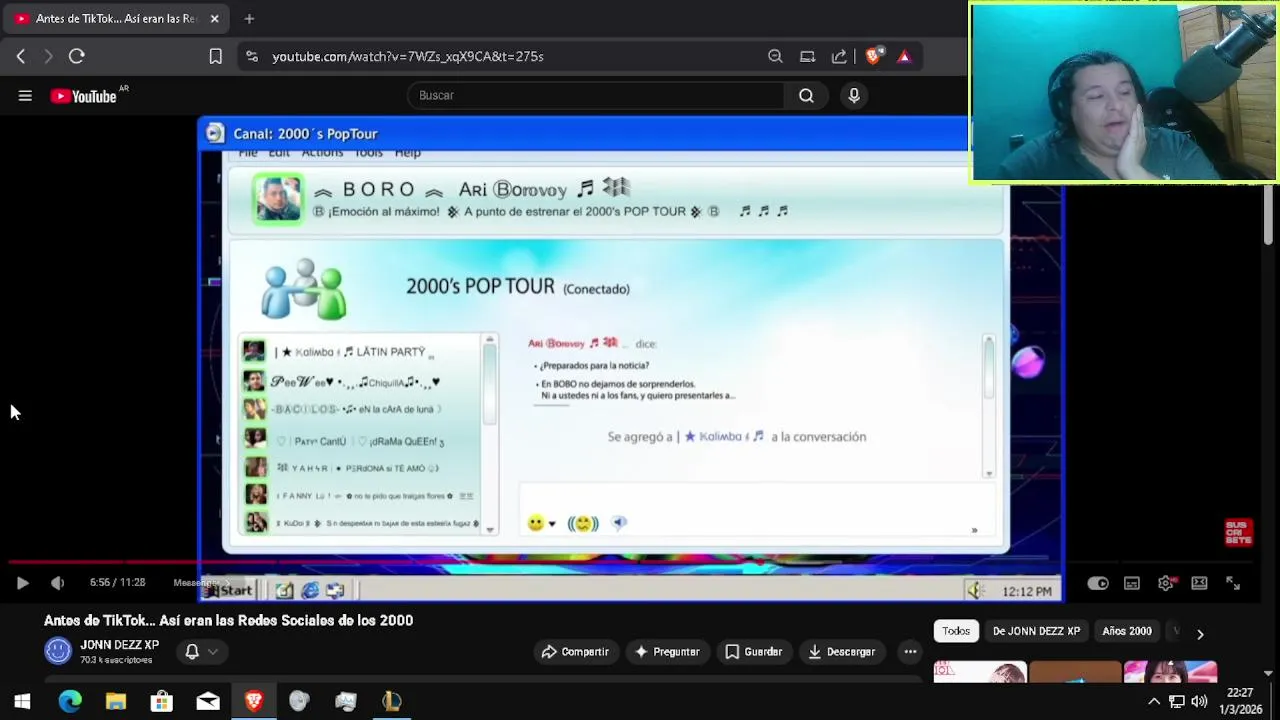Open Brave Rewards triangle icon

(904, 56)
